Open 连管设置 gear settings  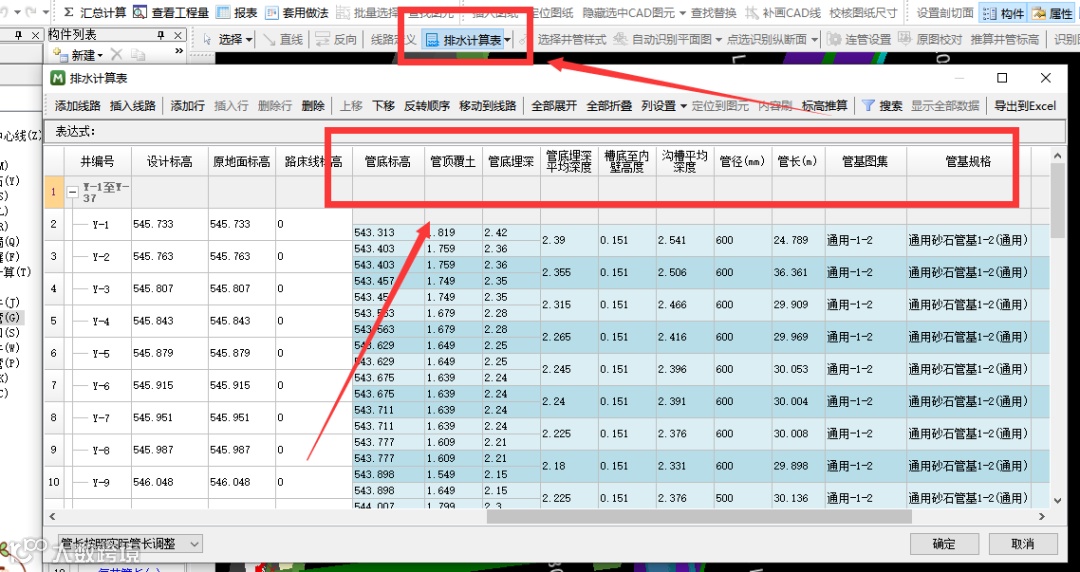tap(834, 39)
